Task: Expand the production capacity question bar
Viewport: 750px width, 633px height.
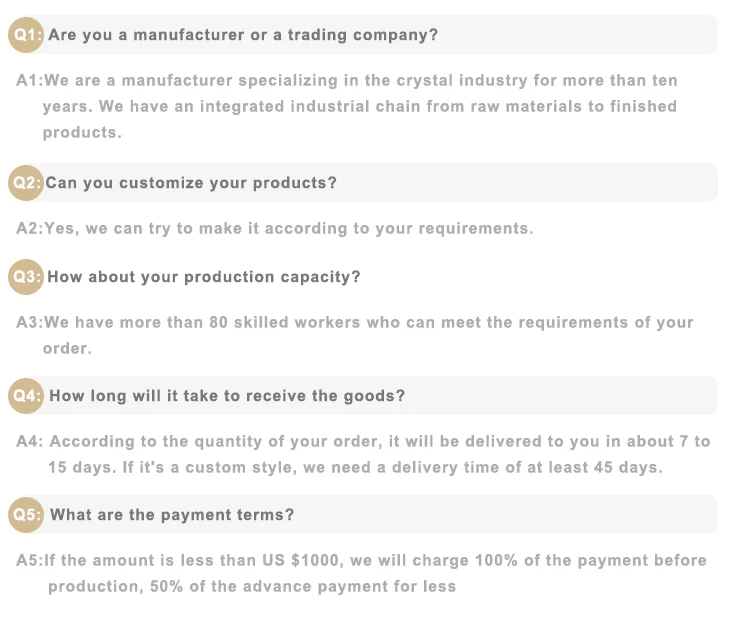Action: point(363,277)
